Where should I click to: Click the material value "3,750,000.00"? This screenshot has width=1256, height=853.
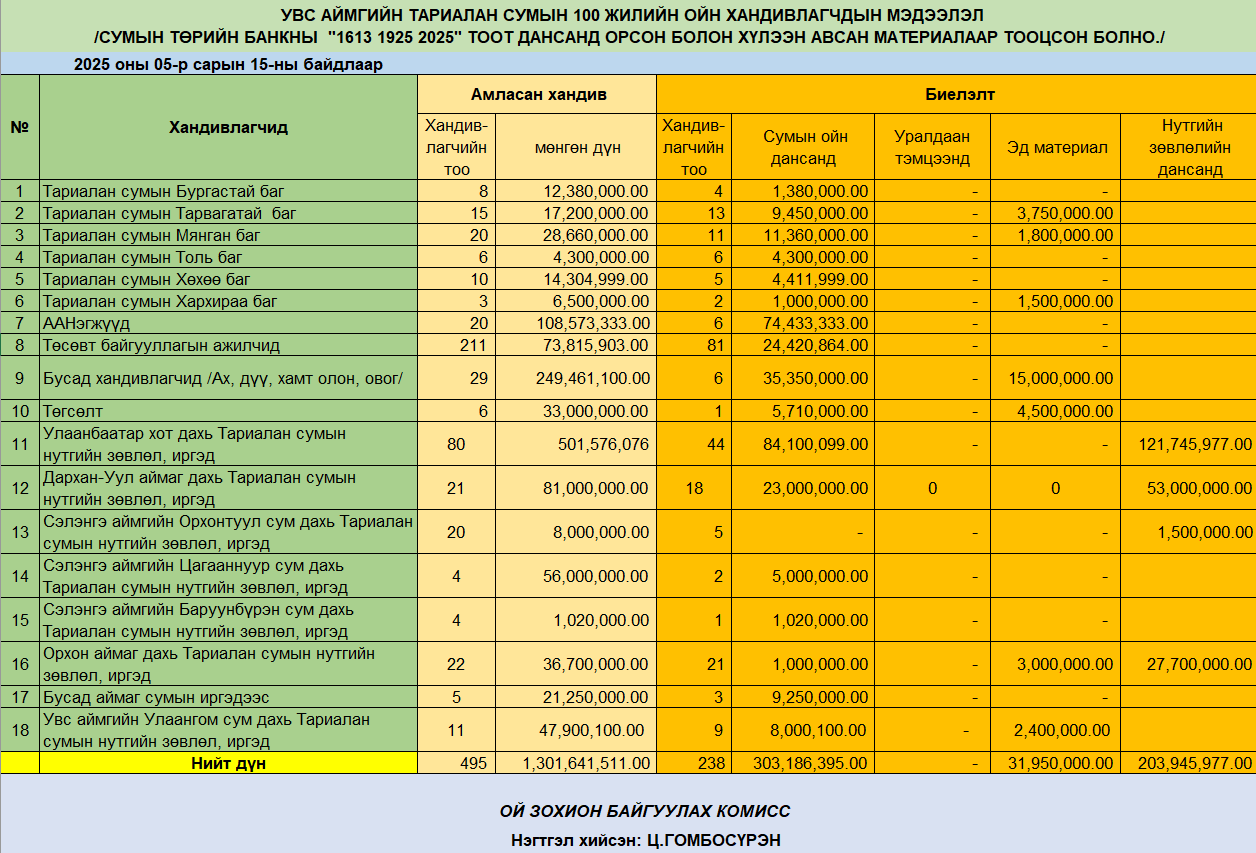1064,213
